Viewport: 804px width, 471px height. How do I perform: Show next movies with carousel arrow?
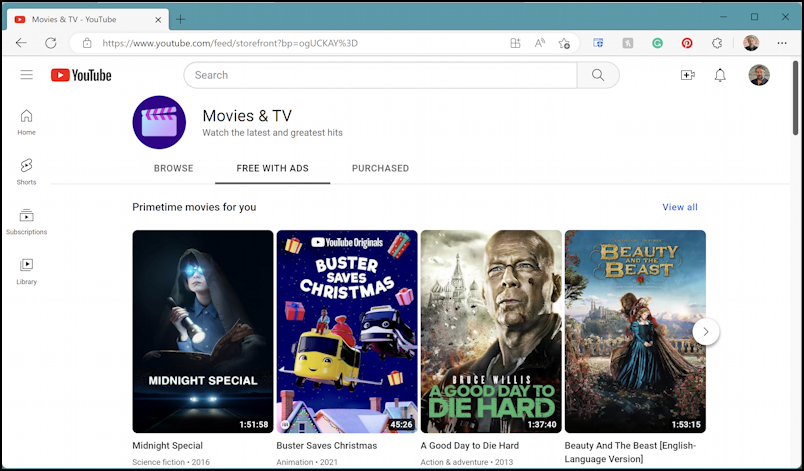[706, 332]
